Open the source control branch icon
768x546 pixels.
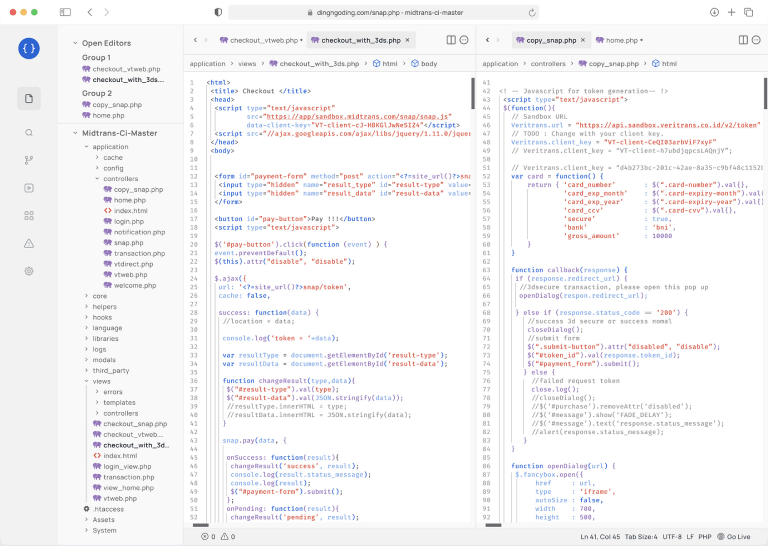[x=29, y=160]
